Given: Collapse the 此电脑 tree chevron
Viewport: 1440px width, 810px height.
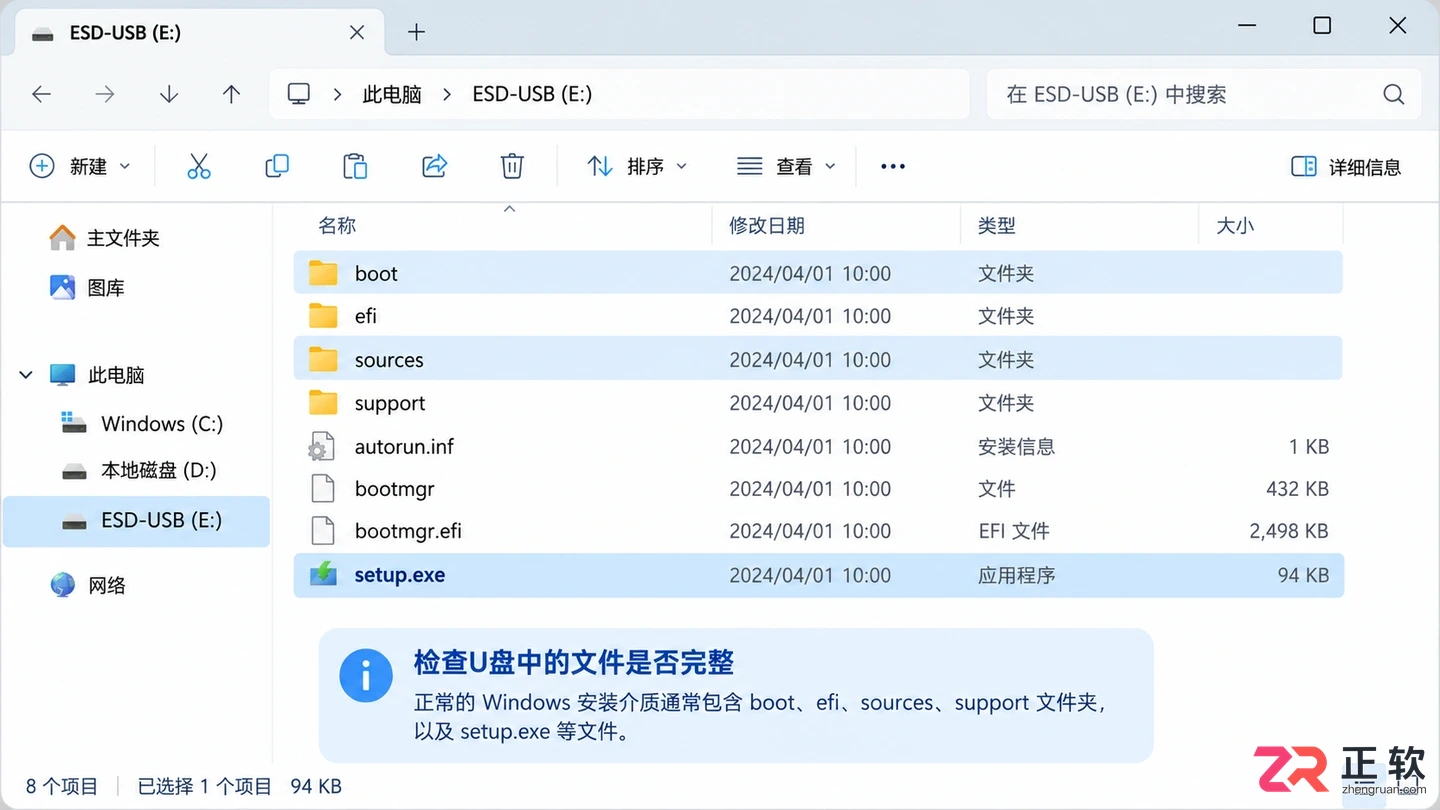Looking at the screenshot, I should click(x=26, y=375).
